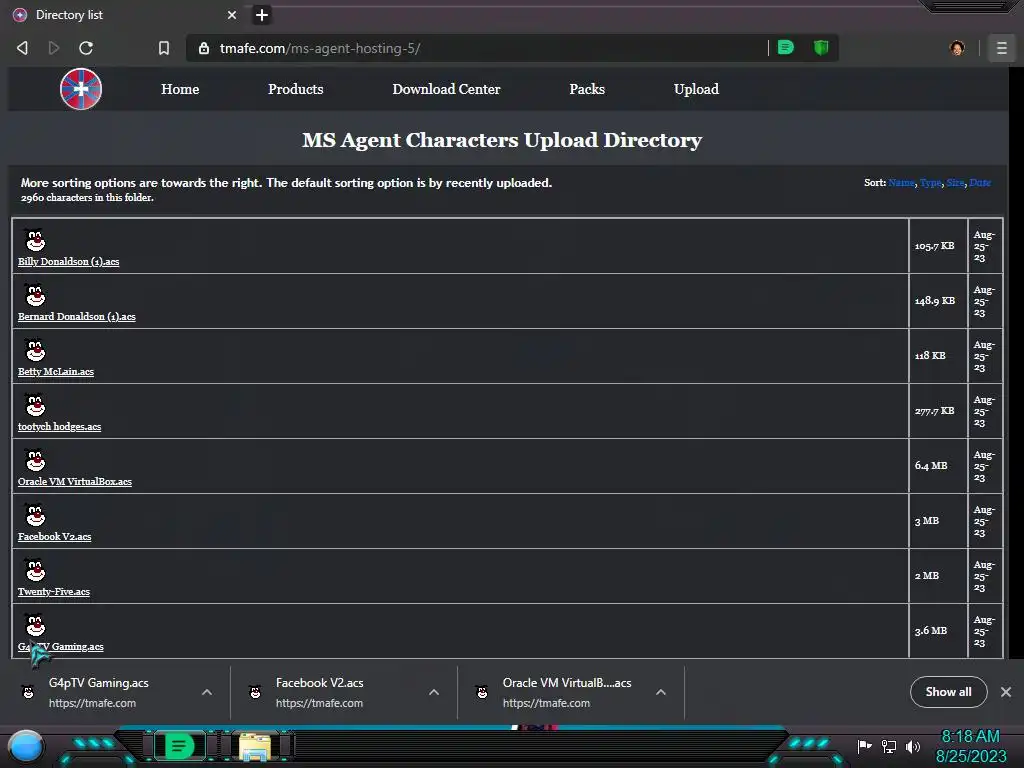Open the browser hamburger menu

1001,48
